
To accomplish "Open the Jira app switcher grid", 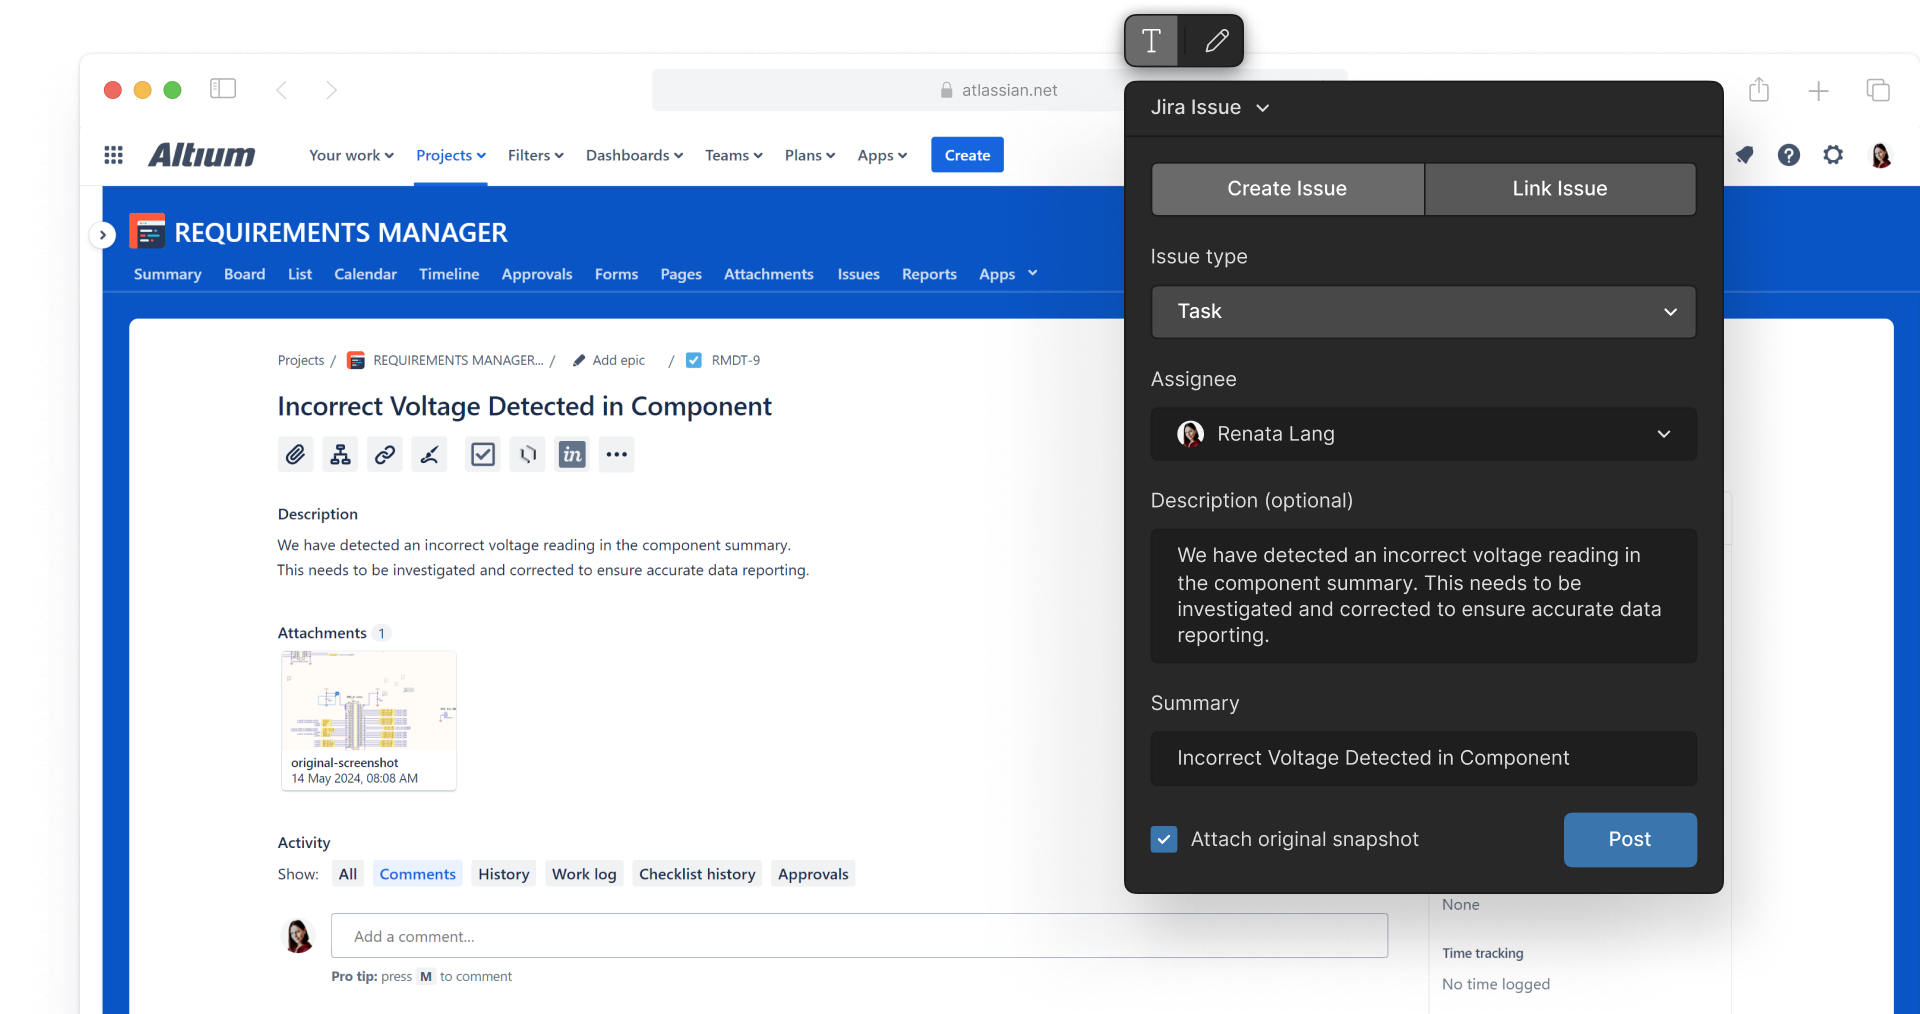I will point(114,155).
